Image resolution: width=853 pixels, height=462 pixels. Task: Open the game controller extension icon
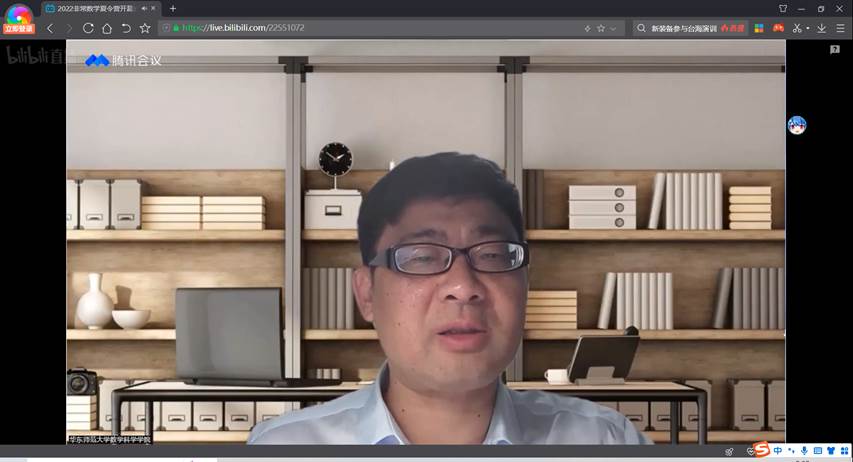[778, 28]
